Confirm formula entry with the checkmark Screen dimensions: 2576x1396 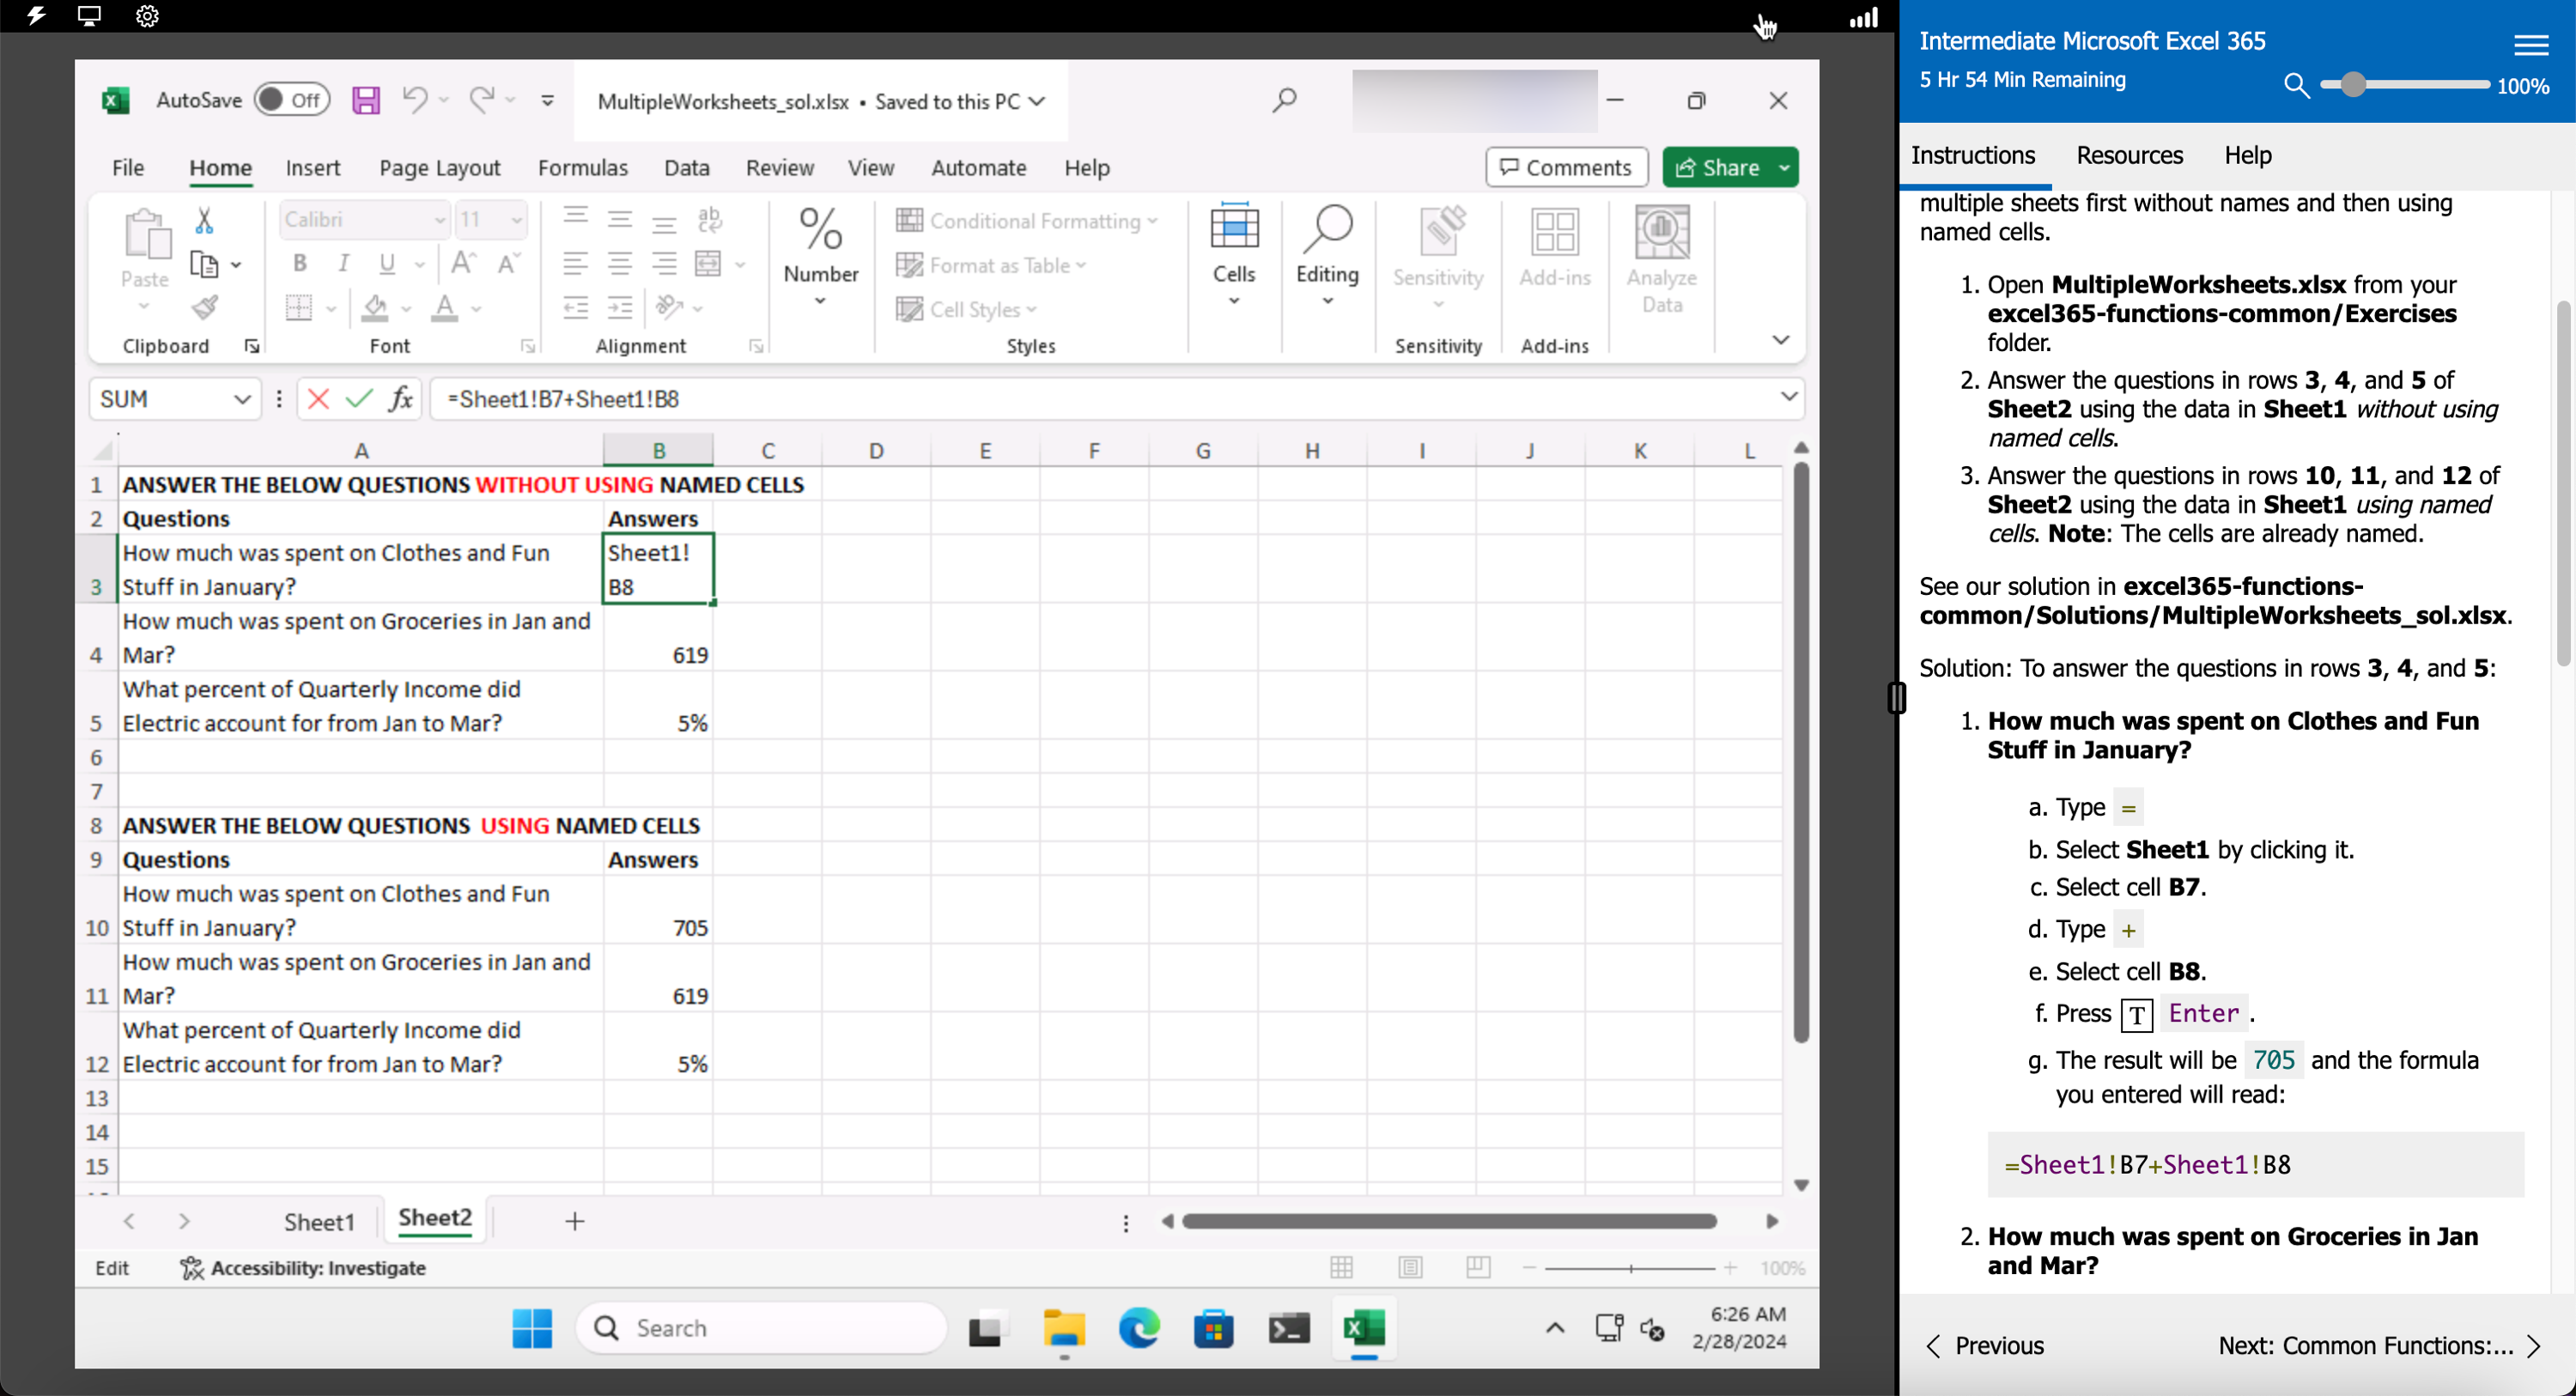click(358, 398)
